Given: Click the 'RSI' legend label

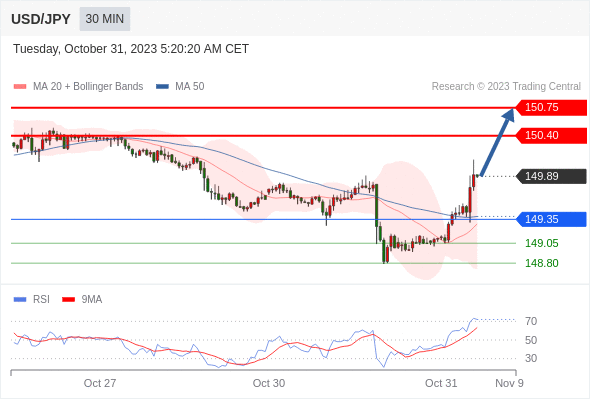Looking at the screenshot, I should click(41, 300).
